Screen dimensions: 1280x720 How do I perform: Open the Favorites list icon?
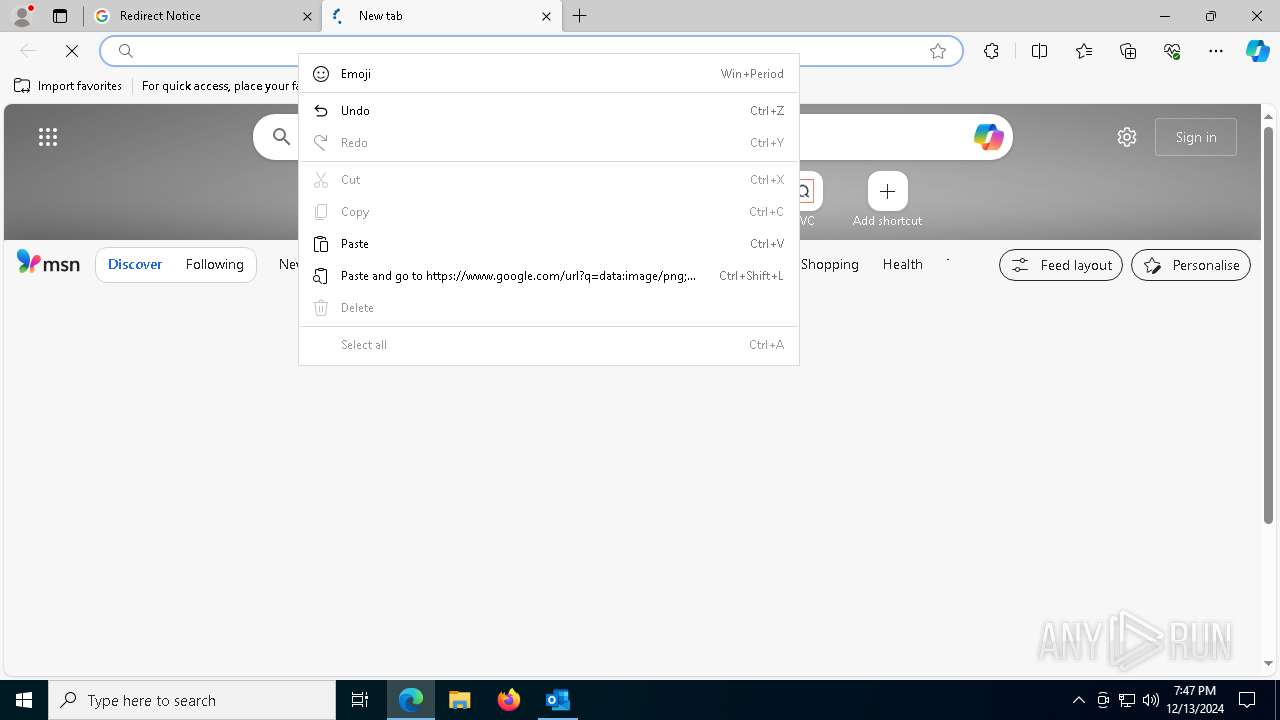[x=1084, y=51]
